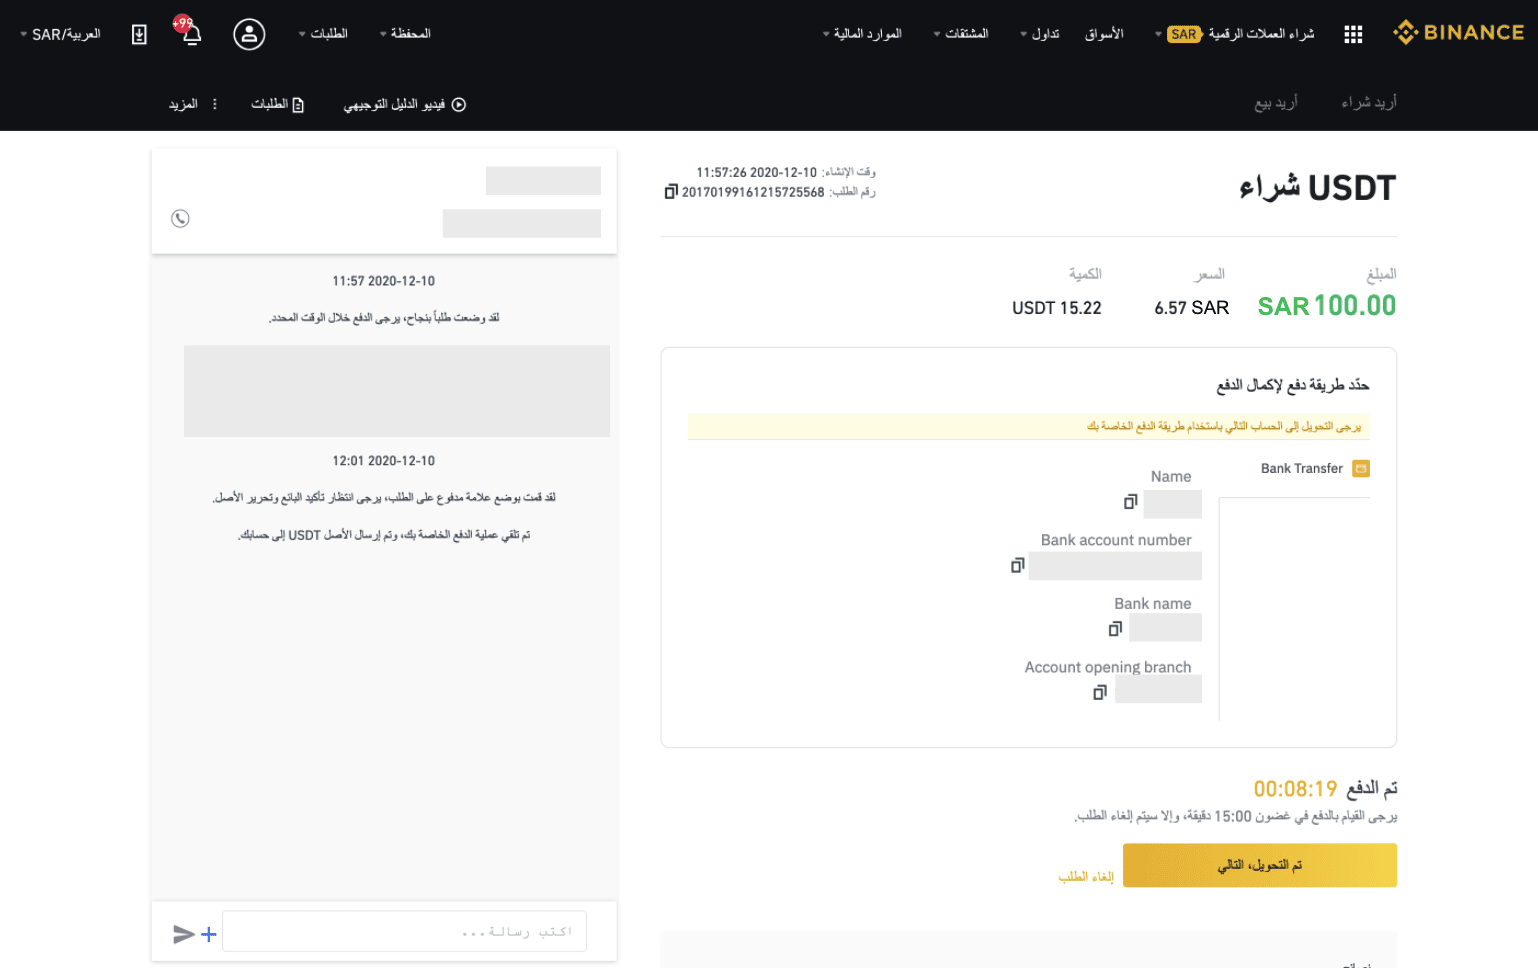Open the notifications bell icon

[x=192, y=34]
